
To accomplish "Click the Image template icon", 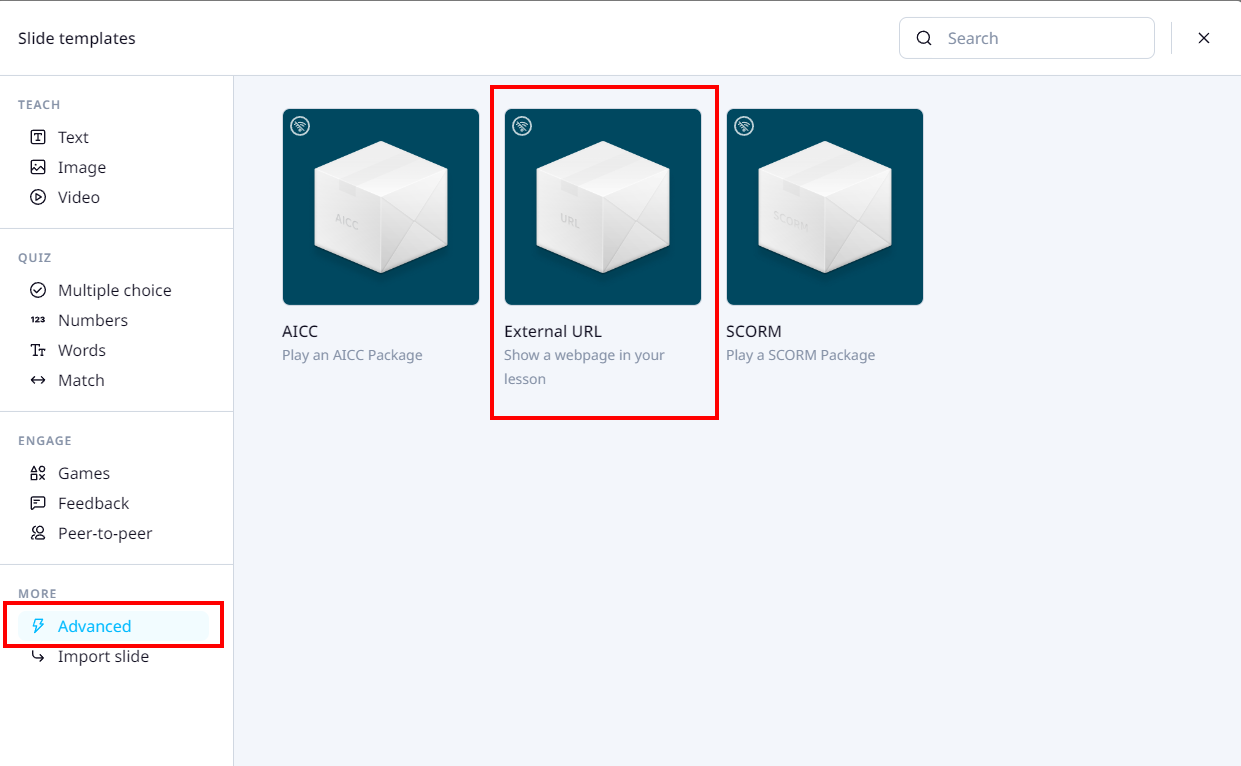I will pos(38,167).
